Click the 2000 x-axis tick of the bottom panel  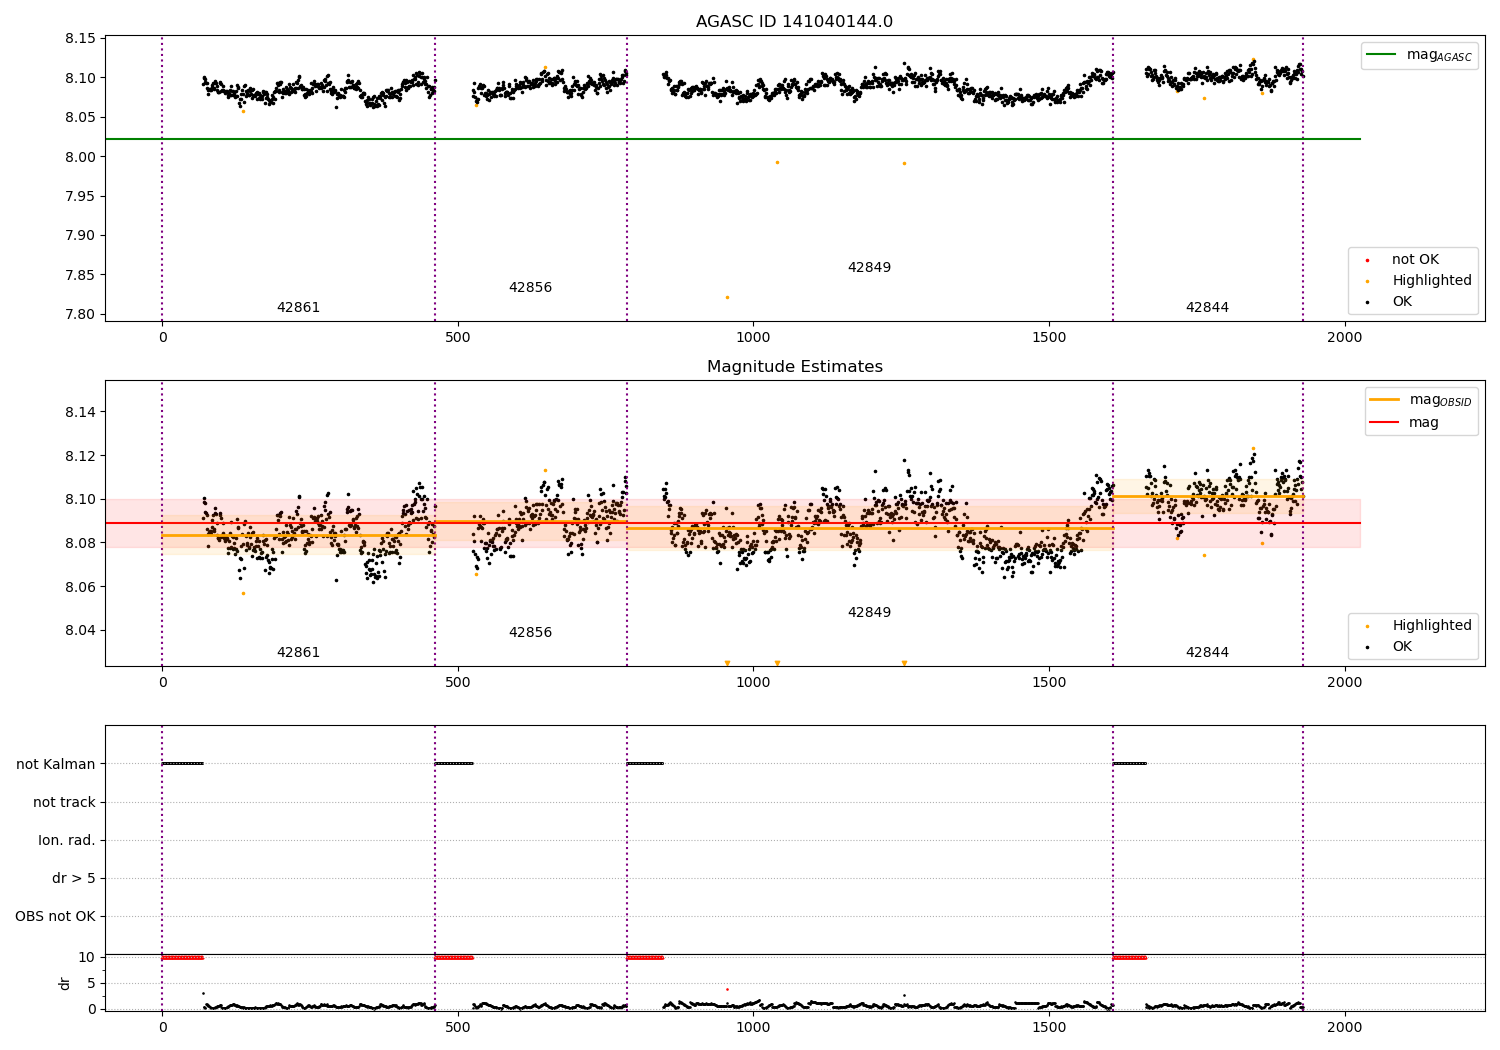point(1344,1027)
